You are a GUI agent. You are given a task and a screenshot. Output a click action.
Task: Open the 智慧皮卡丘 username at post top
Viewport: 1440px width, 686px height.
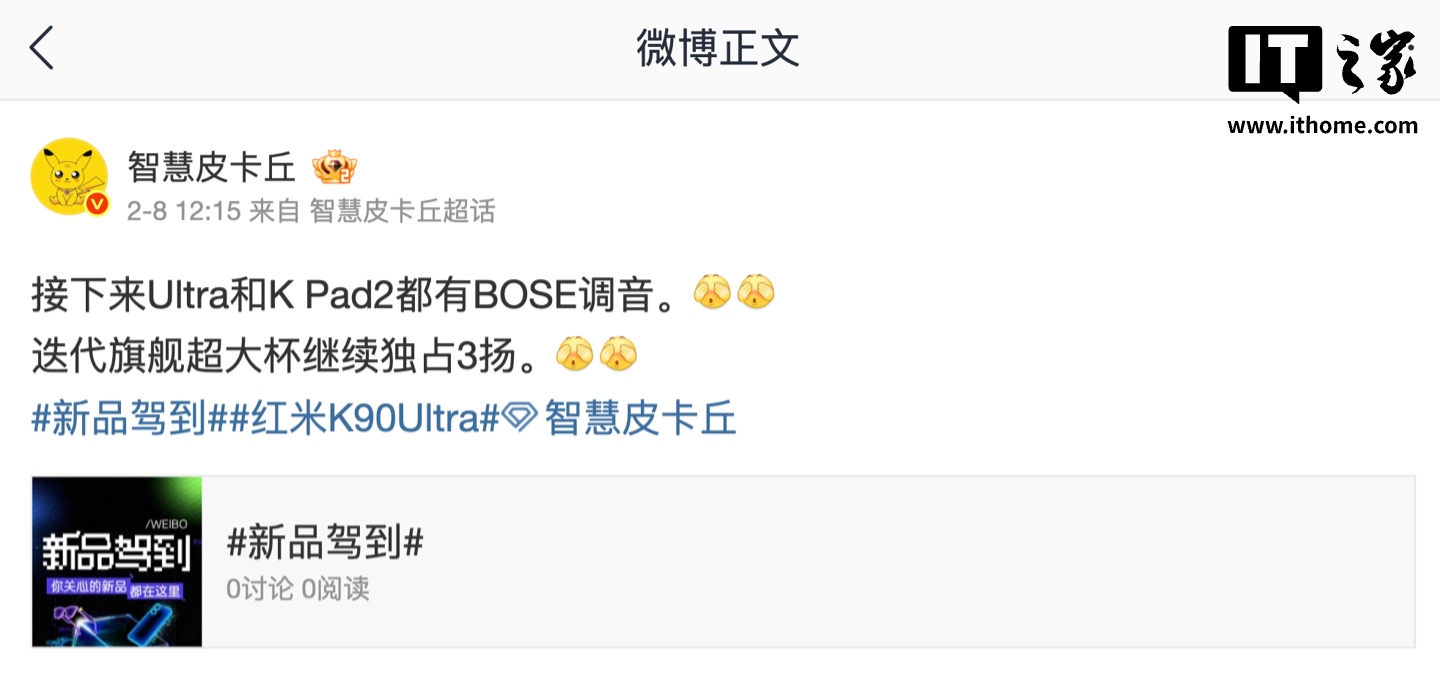coord(212,167)
